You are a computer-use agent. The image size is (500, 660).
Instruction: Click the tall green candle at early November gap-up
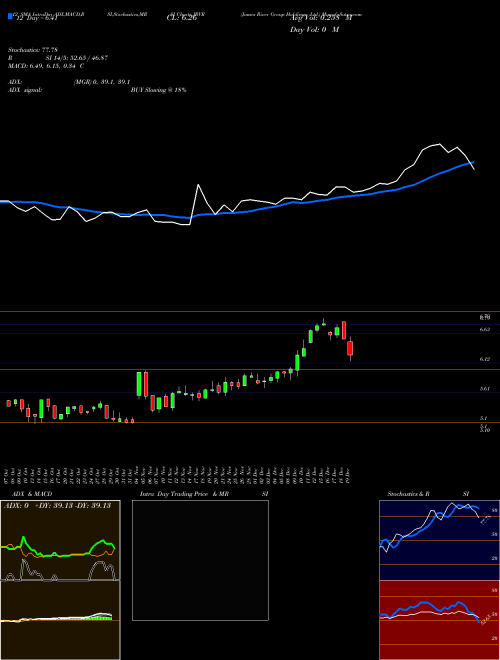[139, 384]
